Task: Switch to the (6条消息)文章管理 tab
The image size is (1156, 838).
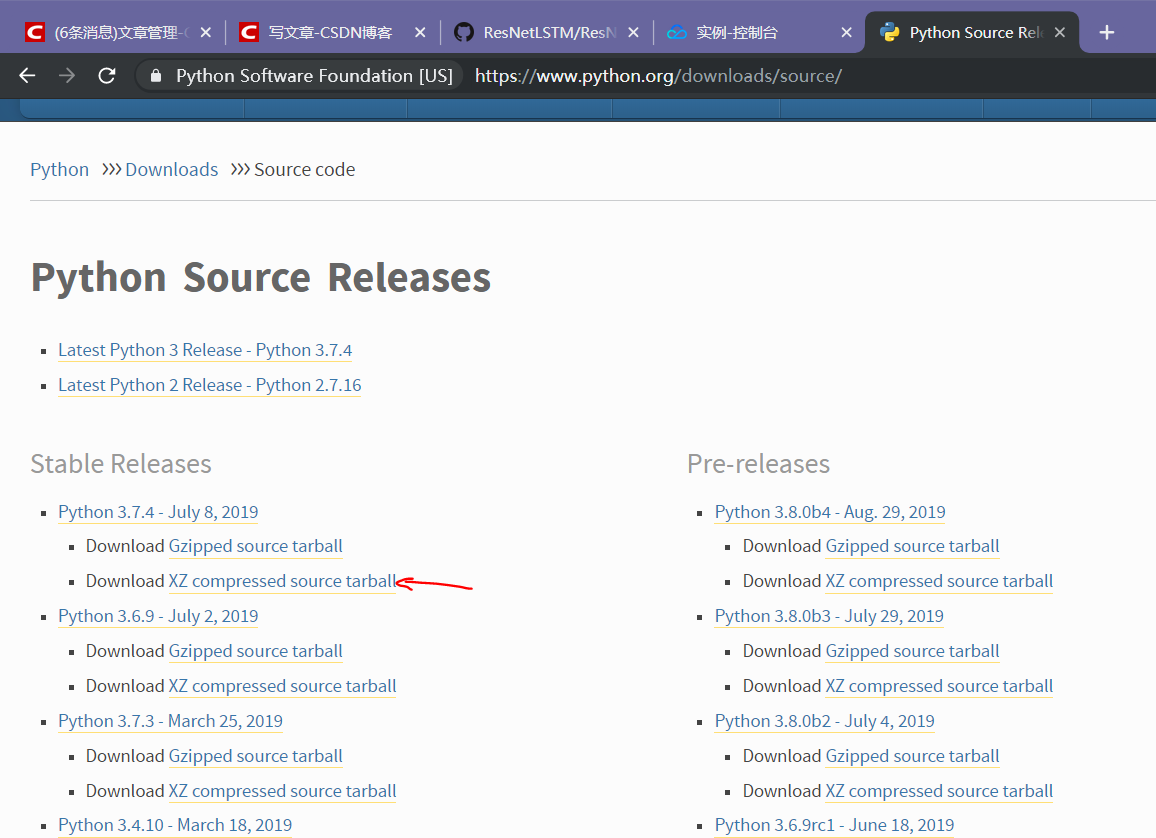Action: pyautogui.click(x=119, y=32)
